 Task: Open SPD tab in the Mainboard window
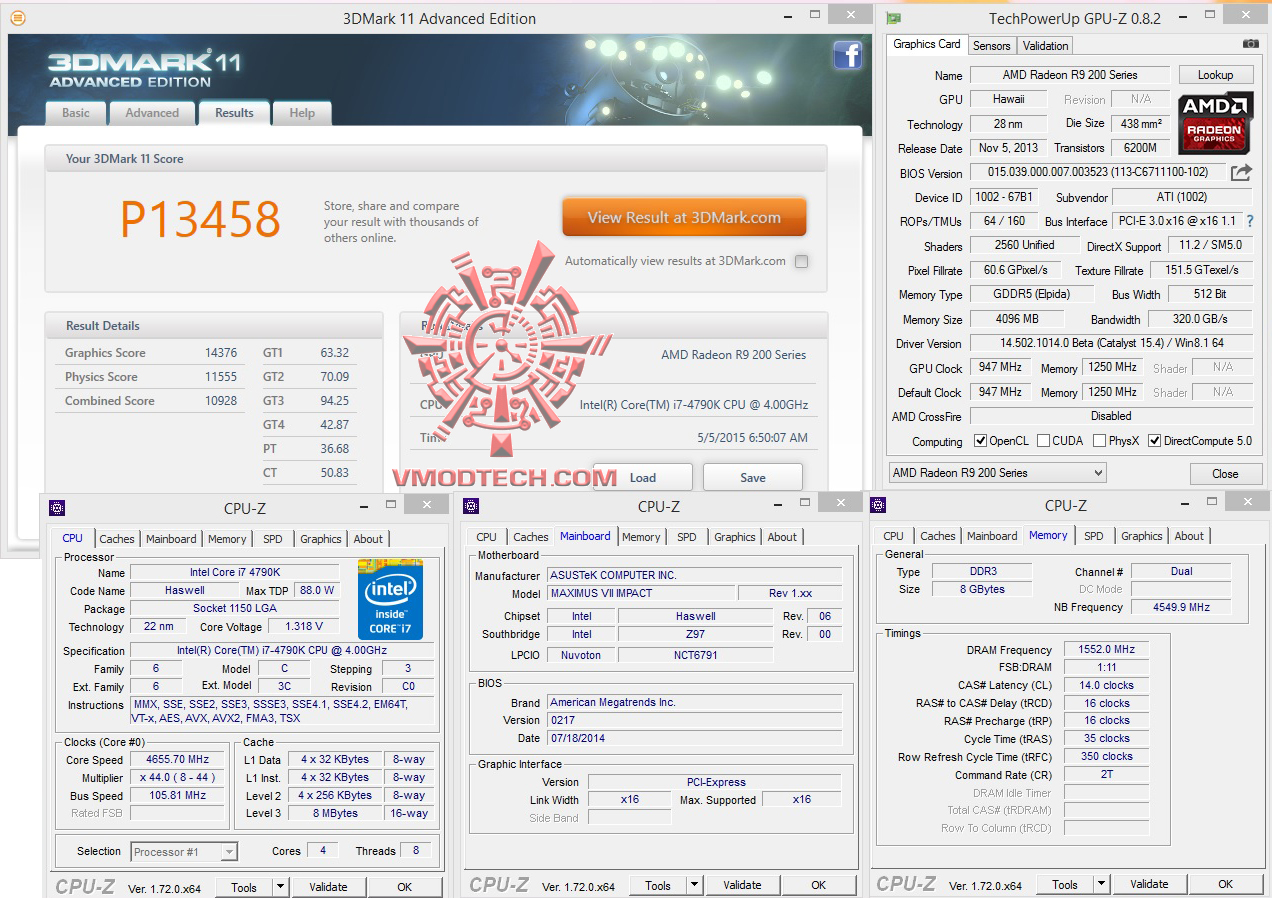click(x=686, y=537)
